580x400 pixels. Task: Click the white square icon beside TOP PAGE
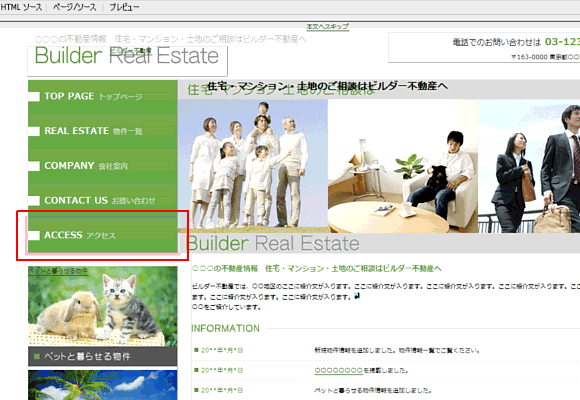point(34,97)
